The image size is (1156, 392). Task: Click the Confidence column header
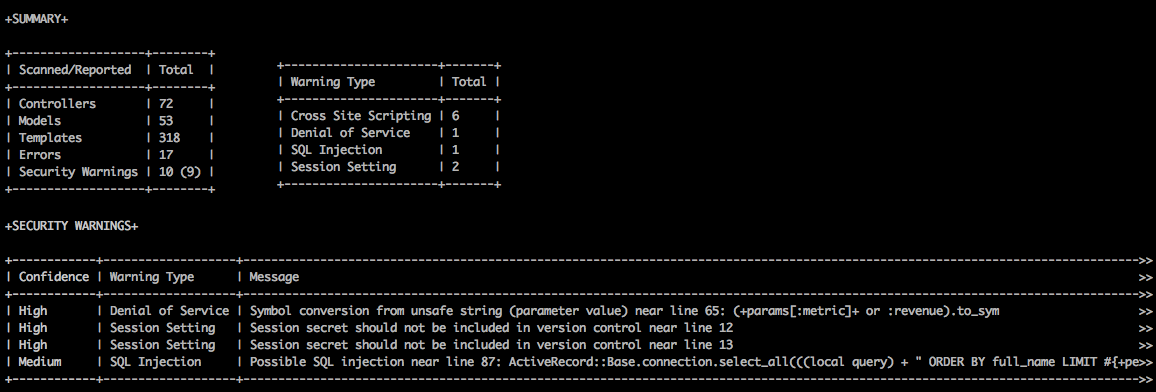coord(53,277)
